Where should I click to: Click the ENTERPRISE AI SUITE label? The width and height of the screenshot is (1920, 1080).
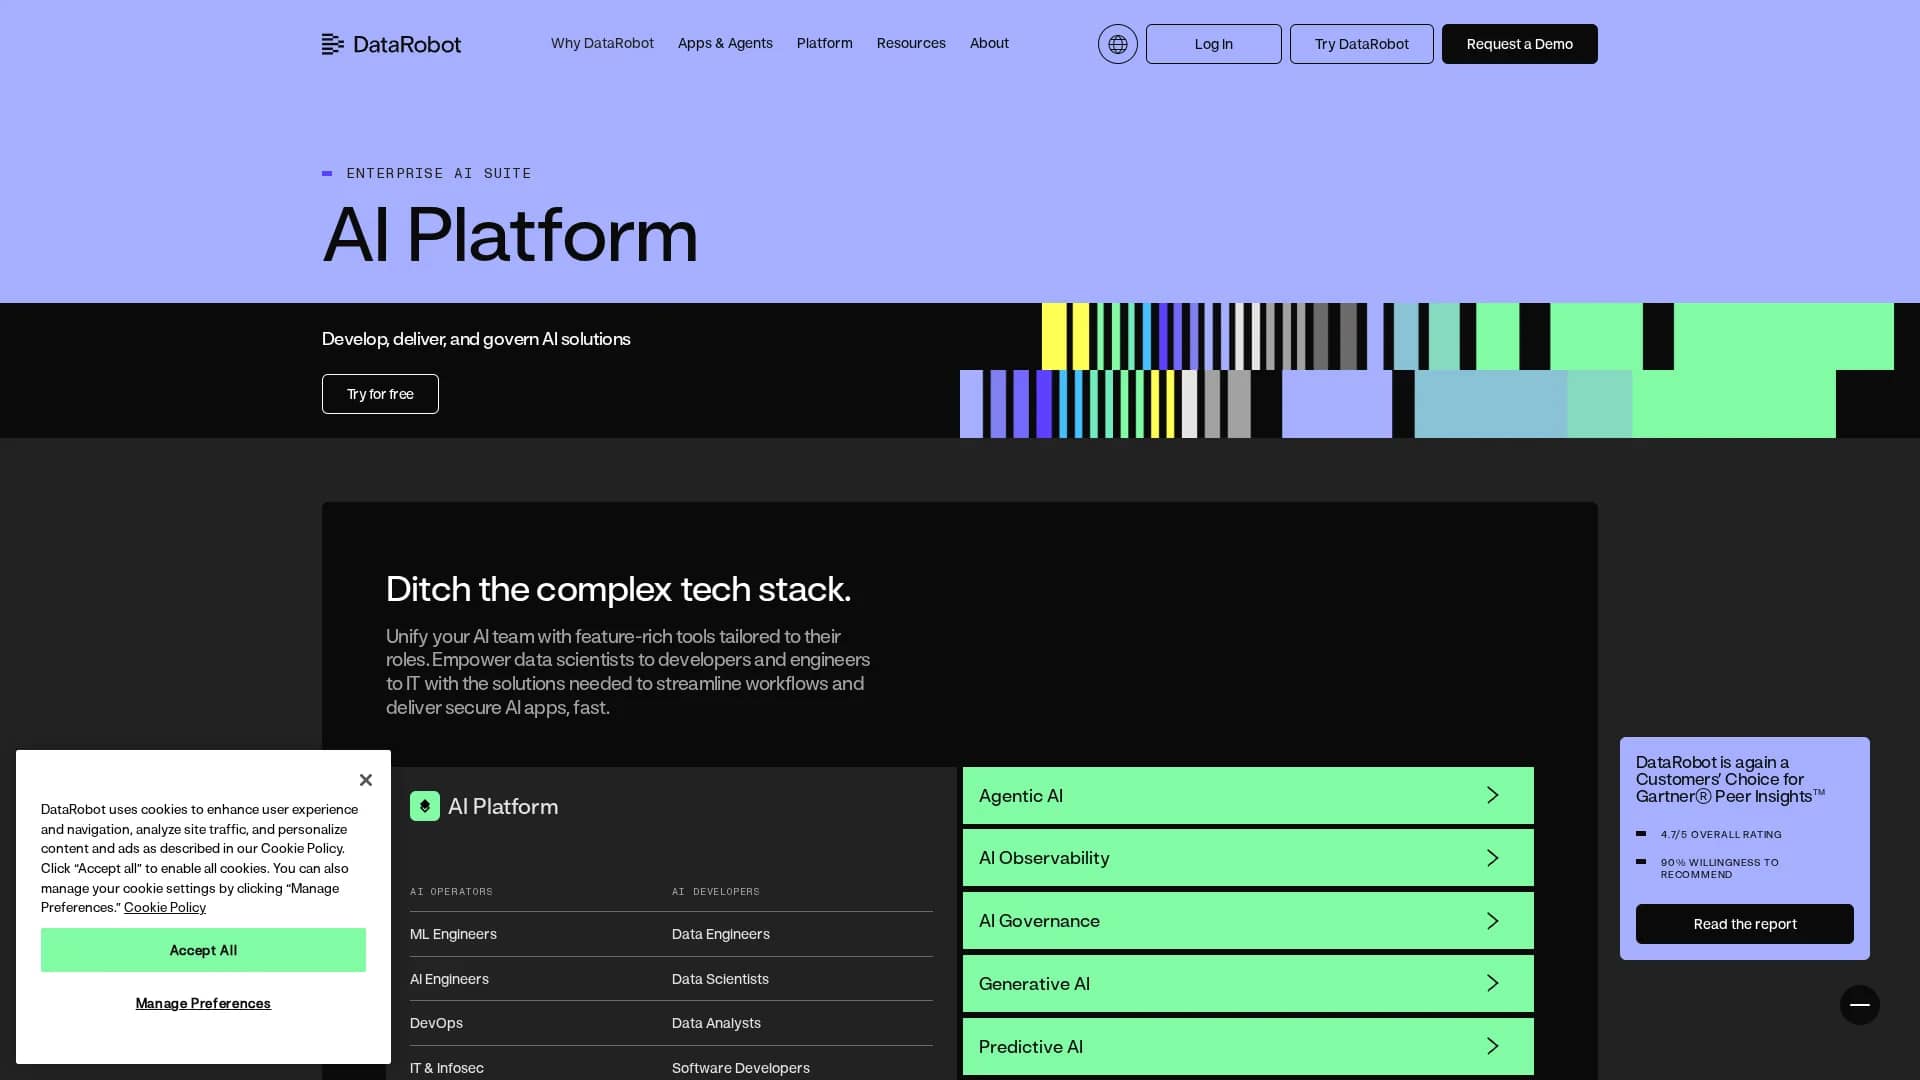(438, 173)
